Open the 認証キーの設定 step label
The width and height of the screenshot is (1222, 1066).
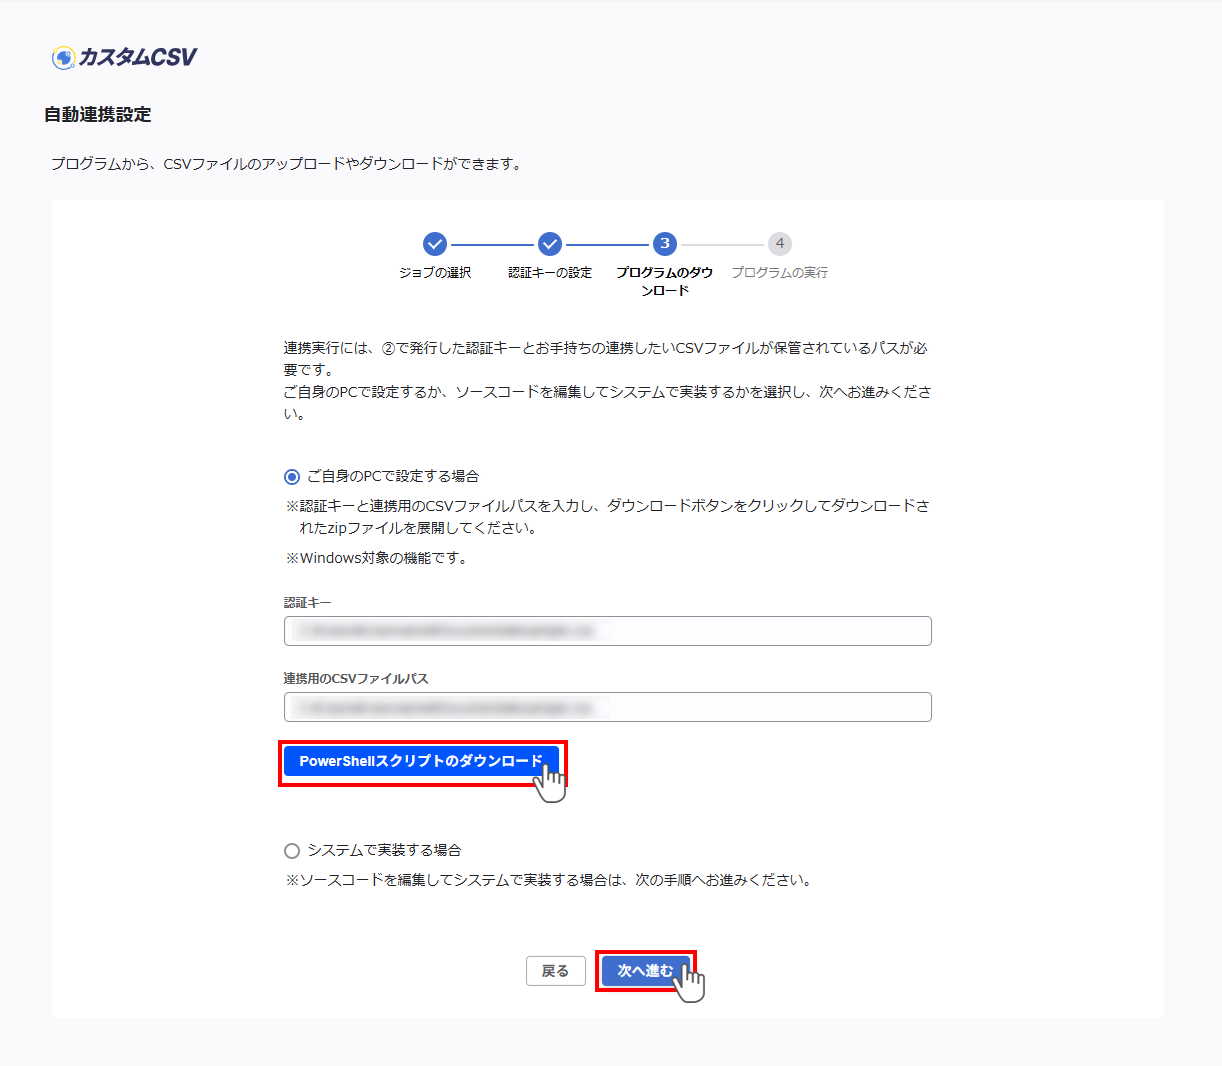549,272
